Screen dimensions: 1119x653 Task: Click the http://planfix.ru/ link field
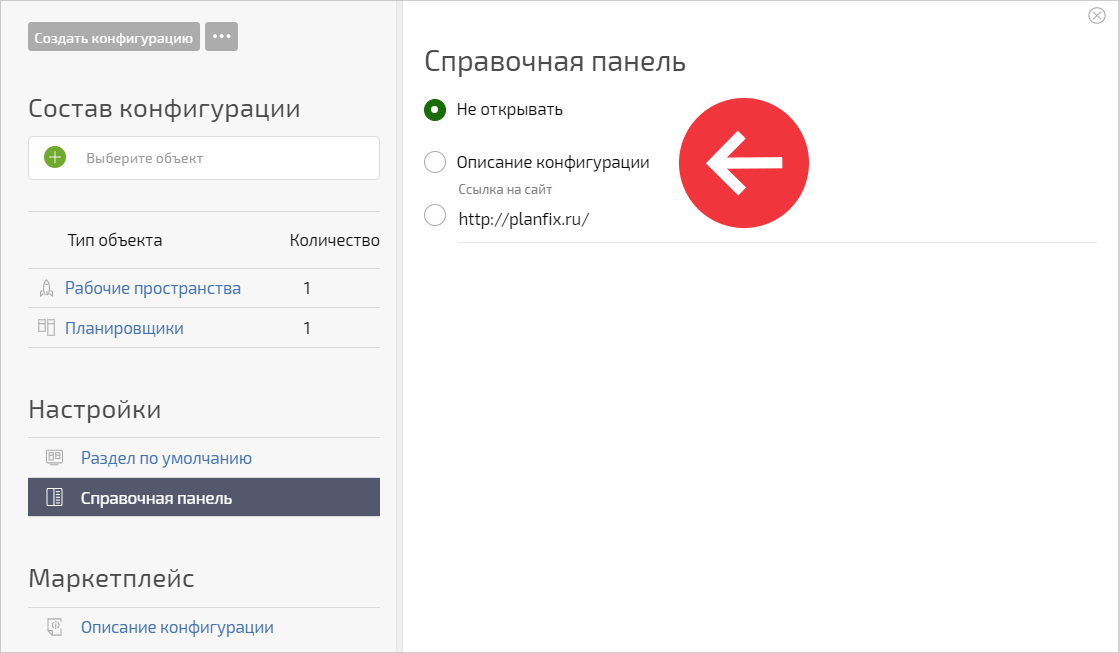point(777,219)
